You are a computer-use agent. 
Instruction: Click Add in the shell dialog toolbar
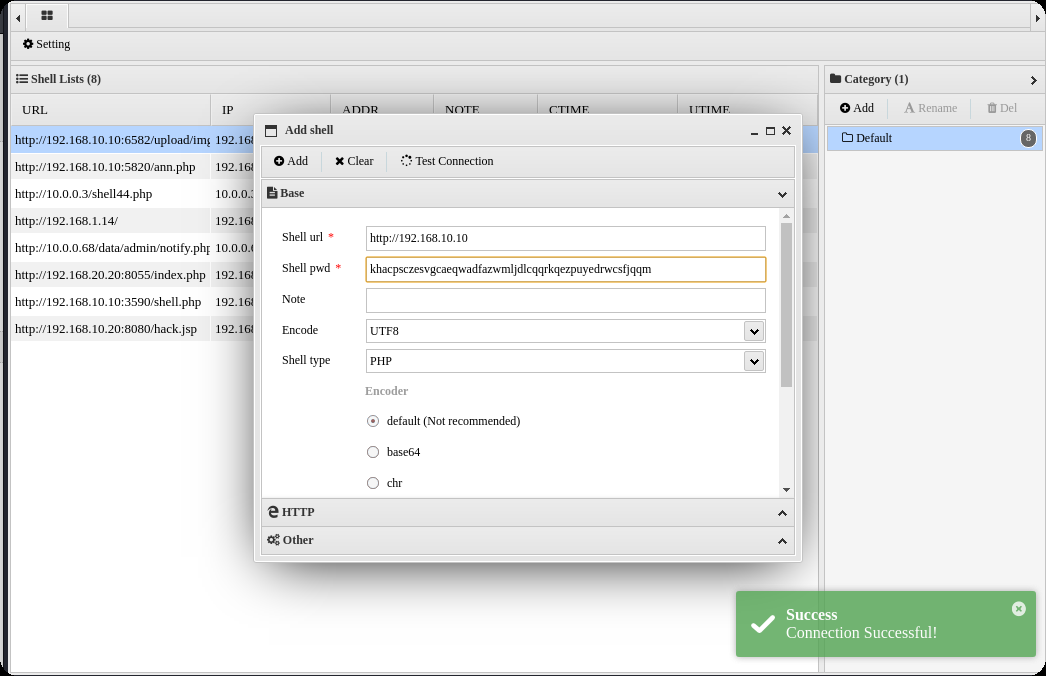click(x=291, y=161)
